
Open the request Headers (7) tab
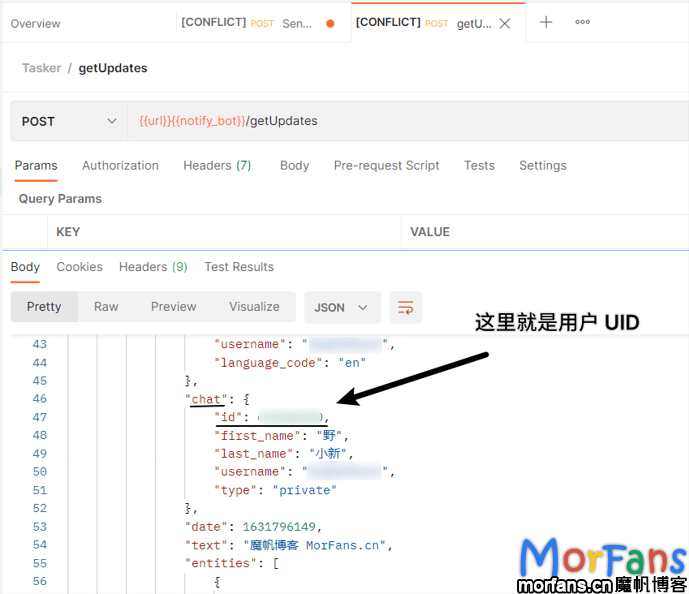pos(217,166)
